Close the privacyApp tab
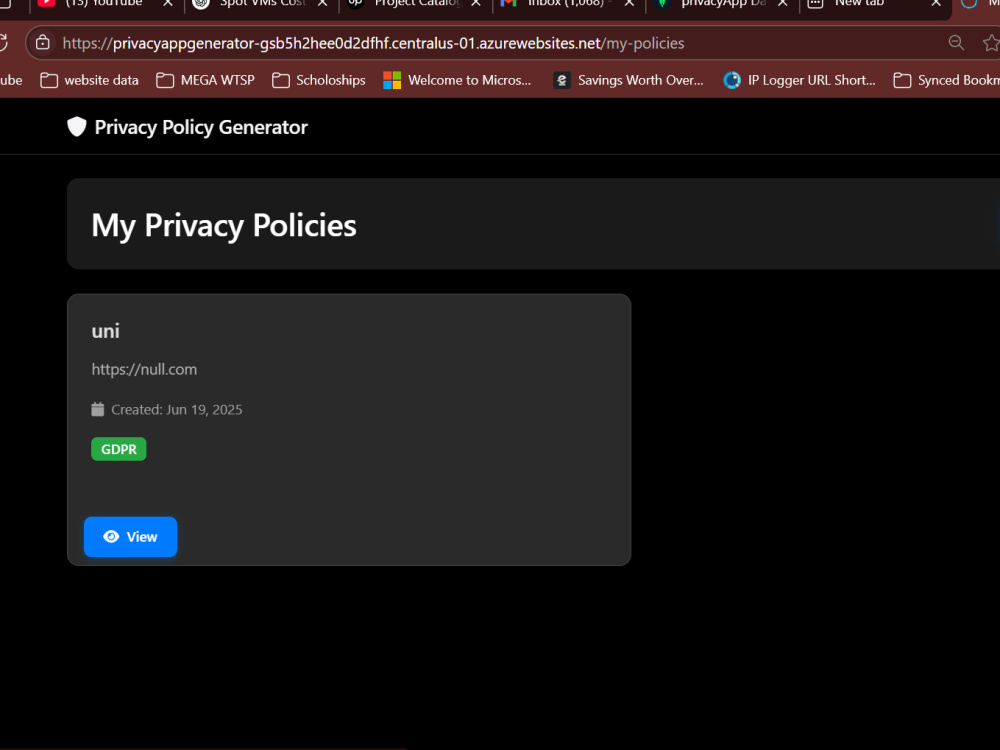This screenshot has height=750, width=1000. [x=783, y=4]
